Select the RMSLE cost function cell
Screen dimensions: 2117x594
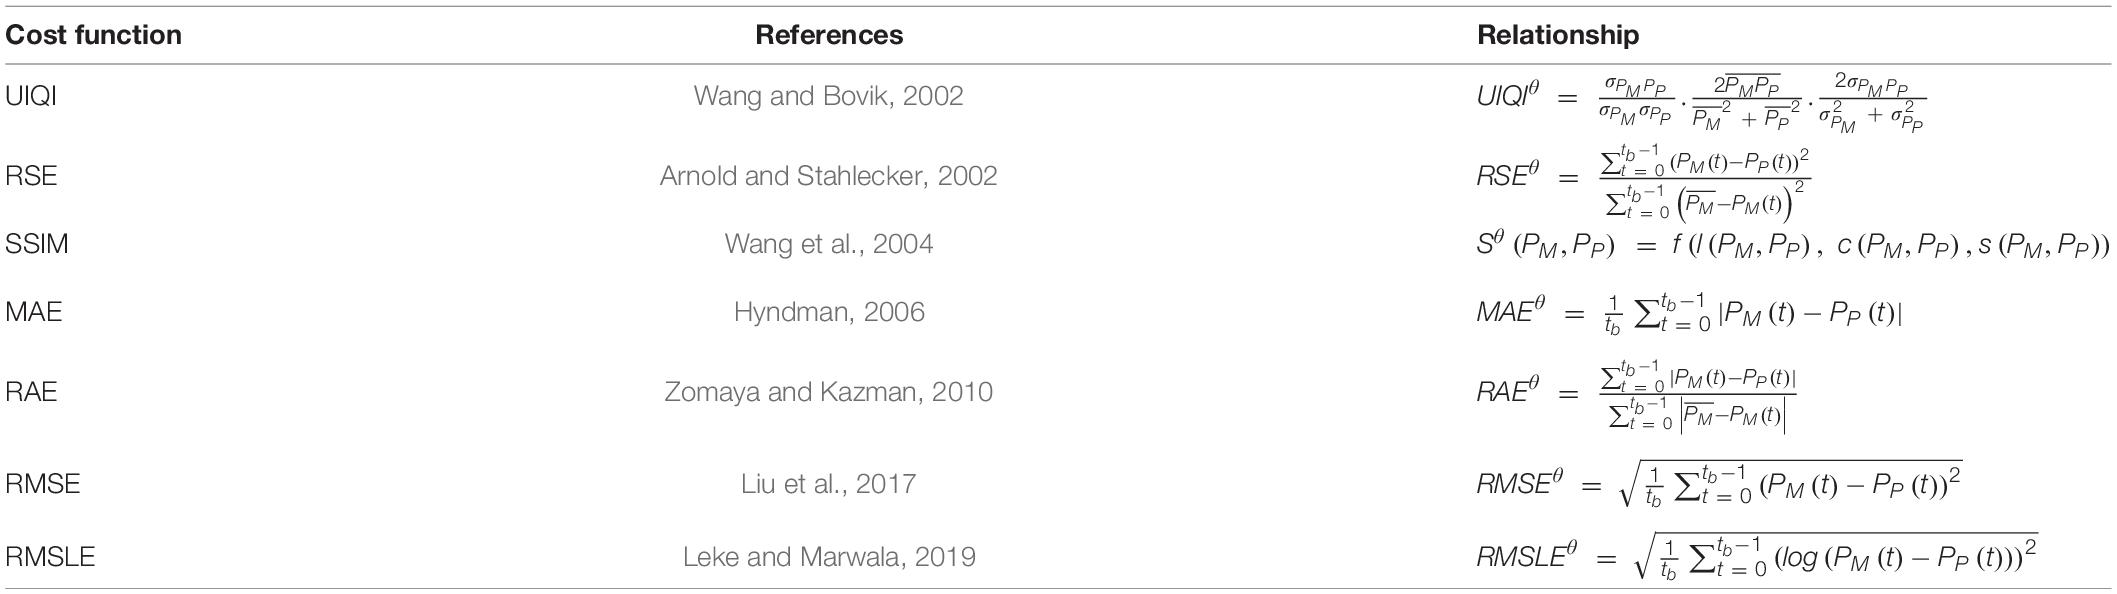point(50,556)
